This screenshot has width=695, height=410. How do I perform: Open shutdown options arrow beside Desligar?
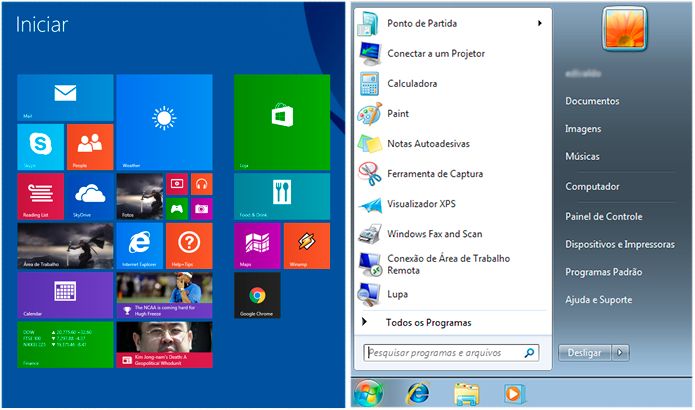(x=620, y=353)
